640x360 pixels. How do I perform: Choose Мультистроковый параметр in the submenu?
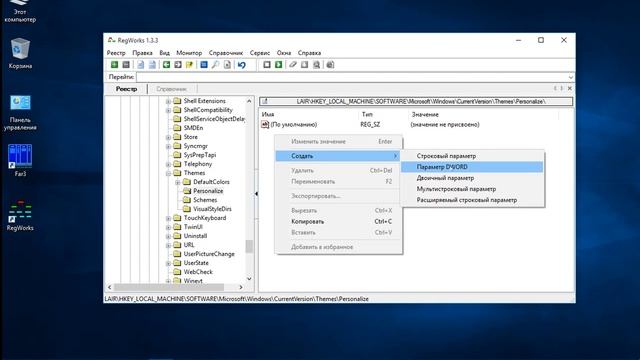pos(472,189)
